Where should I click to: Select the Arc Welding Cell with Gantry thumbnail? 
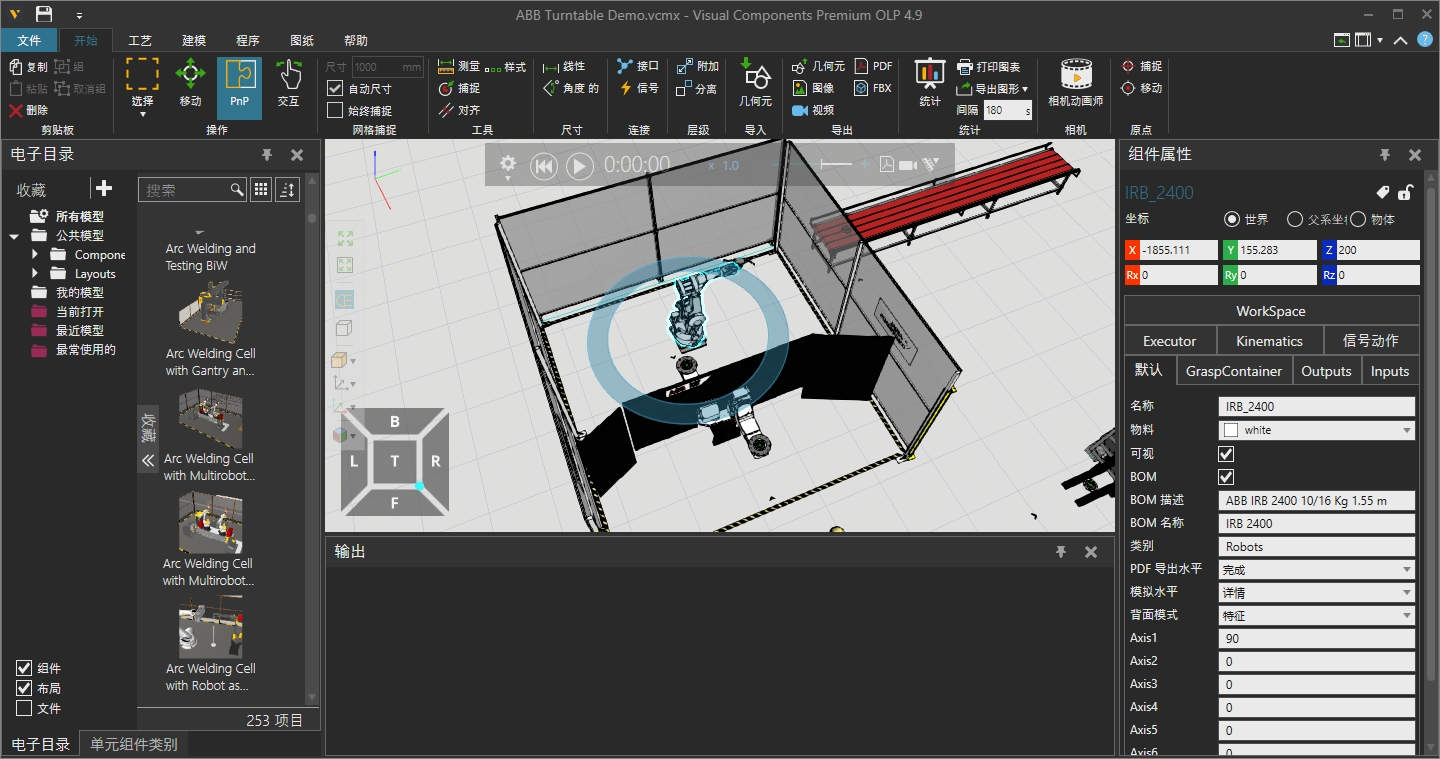(x=210, y=312)
